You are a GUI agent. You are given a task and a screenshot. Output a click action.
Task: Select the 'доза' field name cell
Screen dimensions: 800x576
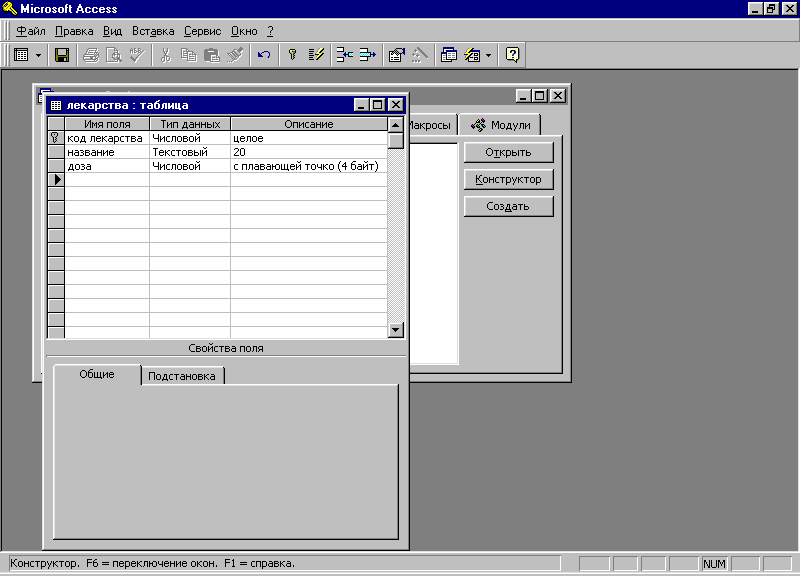(107, 166)
